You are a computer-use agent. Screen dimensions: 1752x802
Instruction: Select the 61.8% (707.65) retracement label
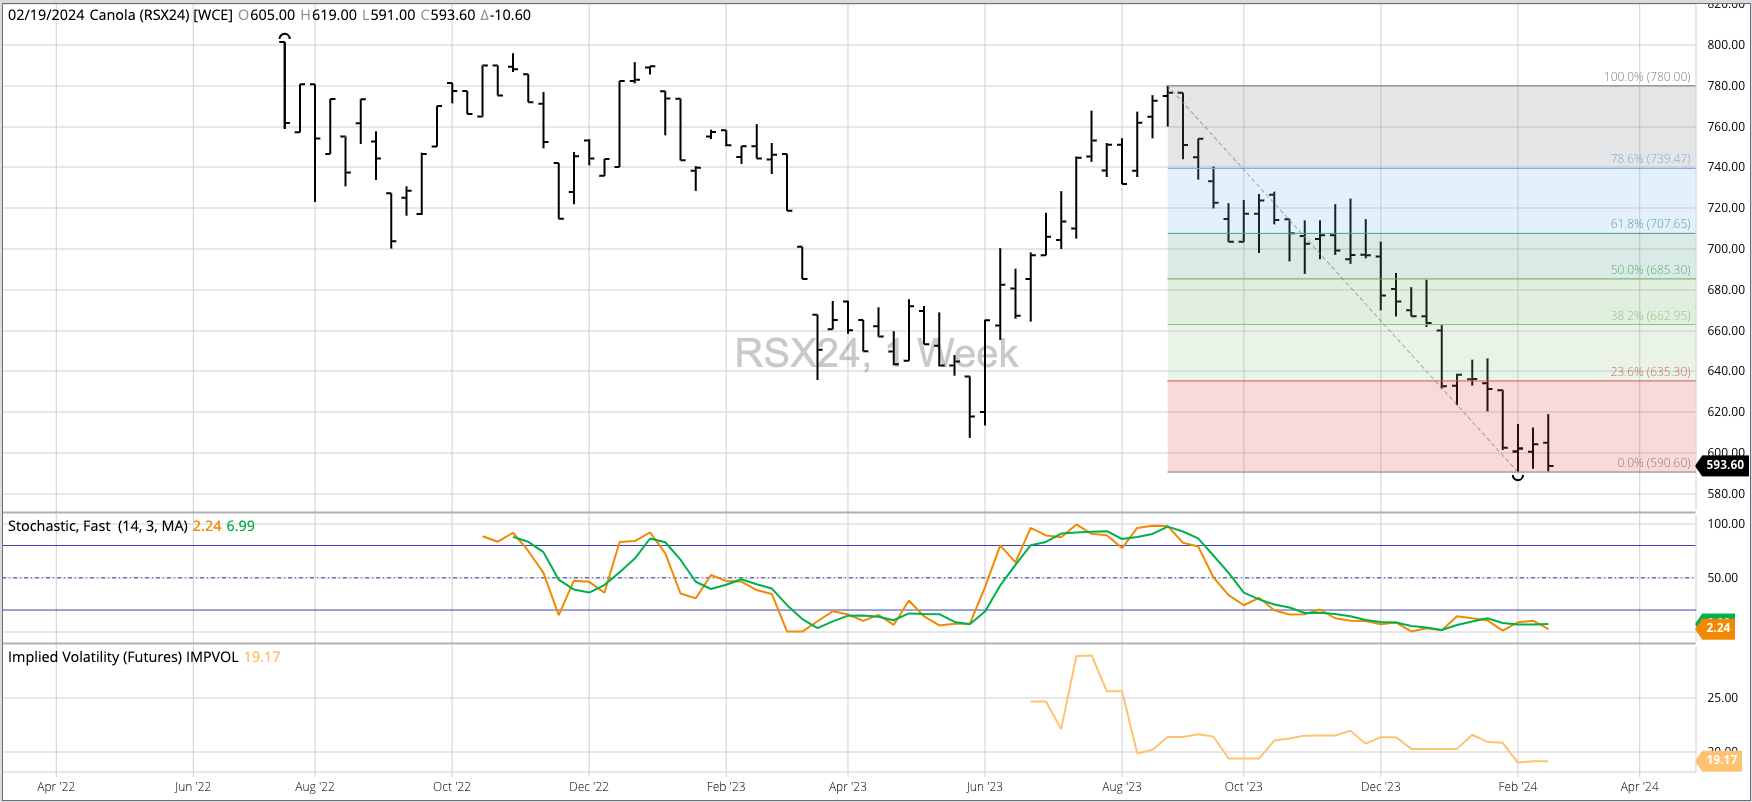point(1650,224)
